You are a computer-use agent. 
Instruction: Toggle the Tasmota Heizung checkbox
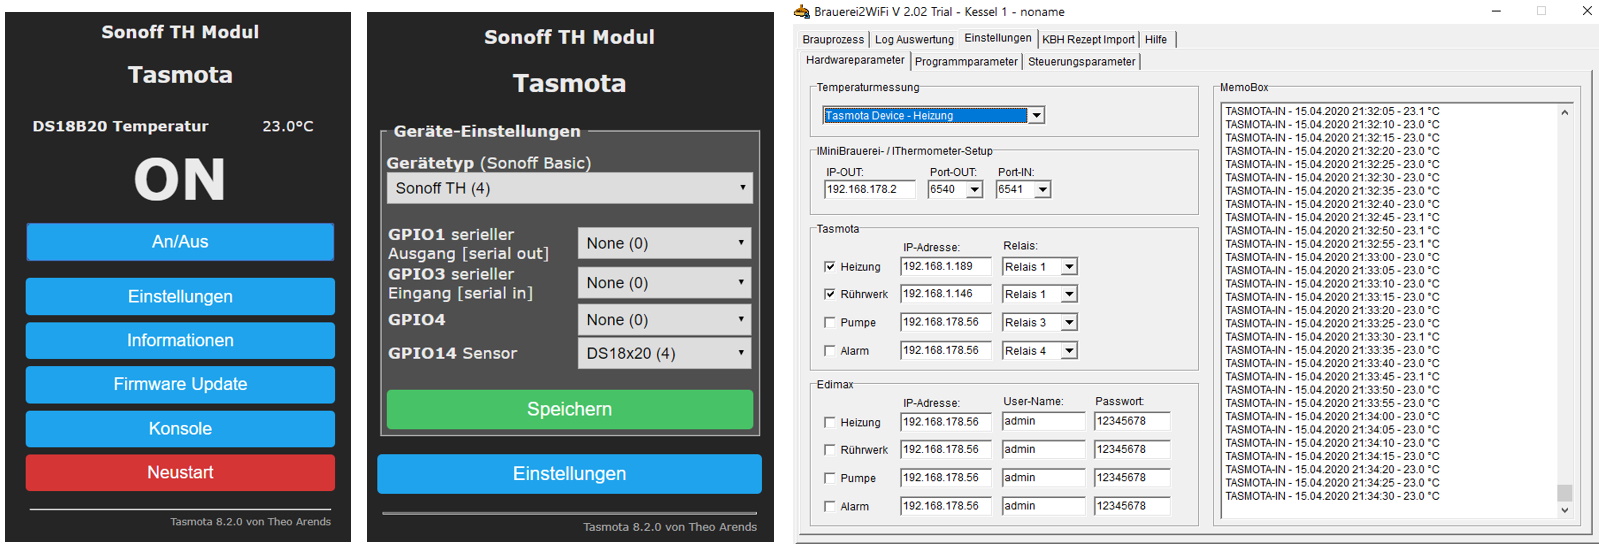[x=829, y=267]
